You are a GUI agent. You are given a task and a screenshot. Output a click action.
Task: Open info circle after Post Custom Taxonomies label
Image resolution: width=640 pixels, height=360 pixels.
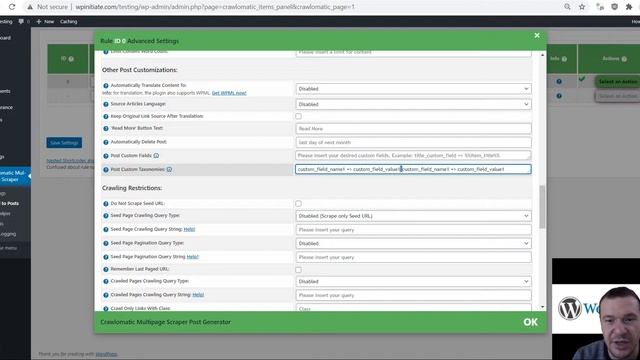pos(169,169)
